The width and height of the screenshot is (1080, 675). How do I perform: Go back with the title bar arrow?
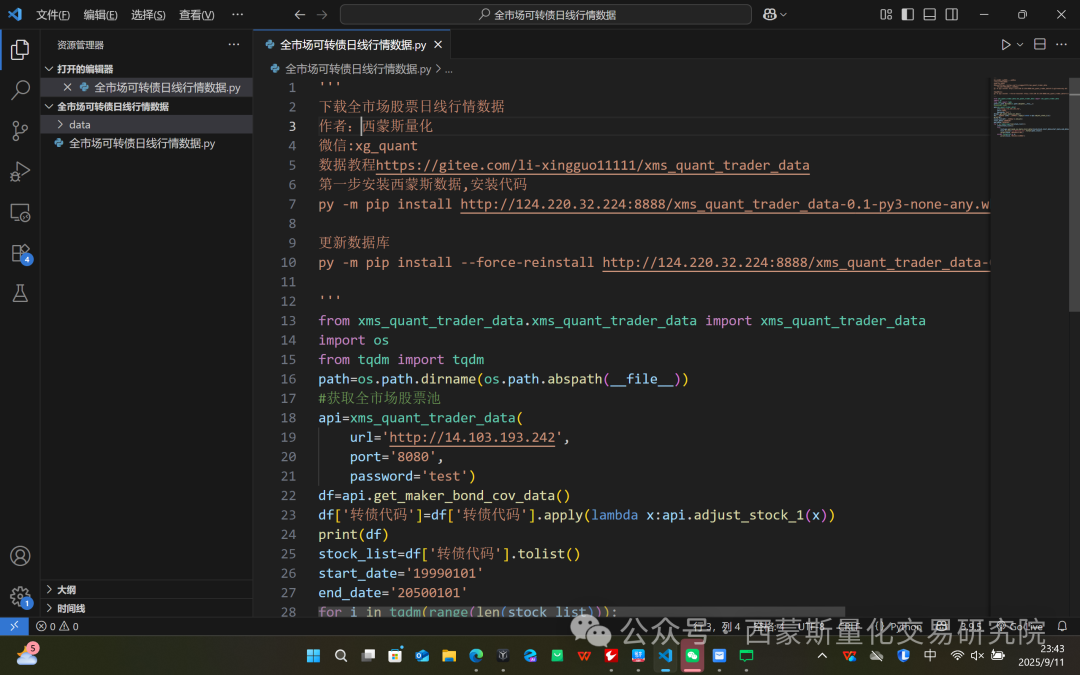coord(300,14)
